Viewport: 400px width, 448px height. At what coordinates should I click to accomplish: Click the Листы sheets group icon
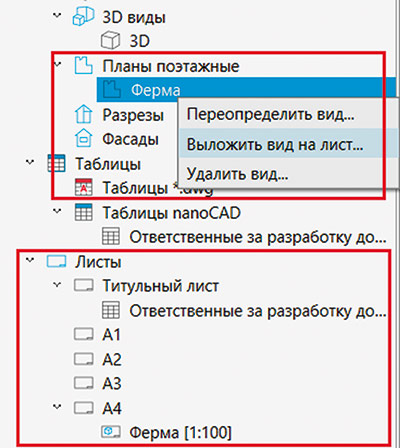pyautogui.click(x=56, y=261)
